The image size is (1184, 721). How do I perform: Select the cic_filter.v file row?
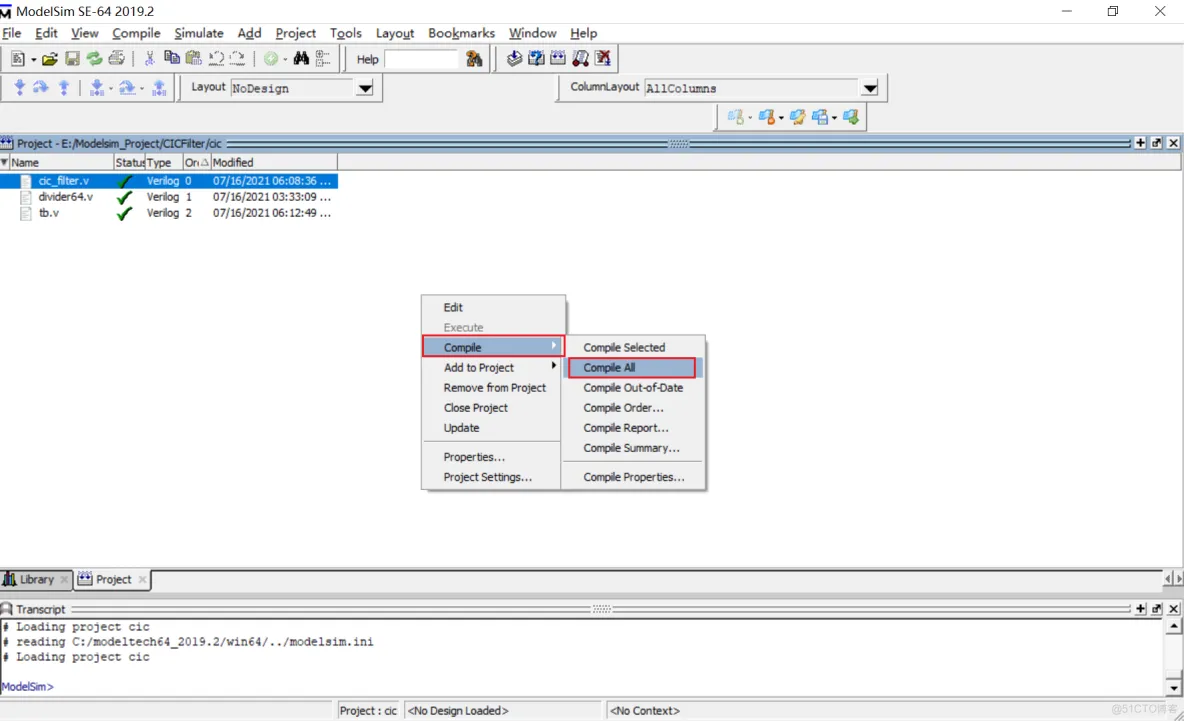[x=169, y=180]
